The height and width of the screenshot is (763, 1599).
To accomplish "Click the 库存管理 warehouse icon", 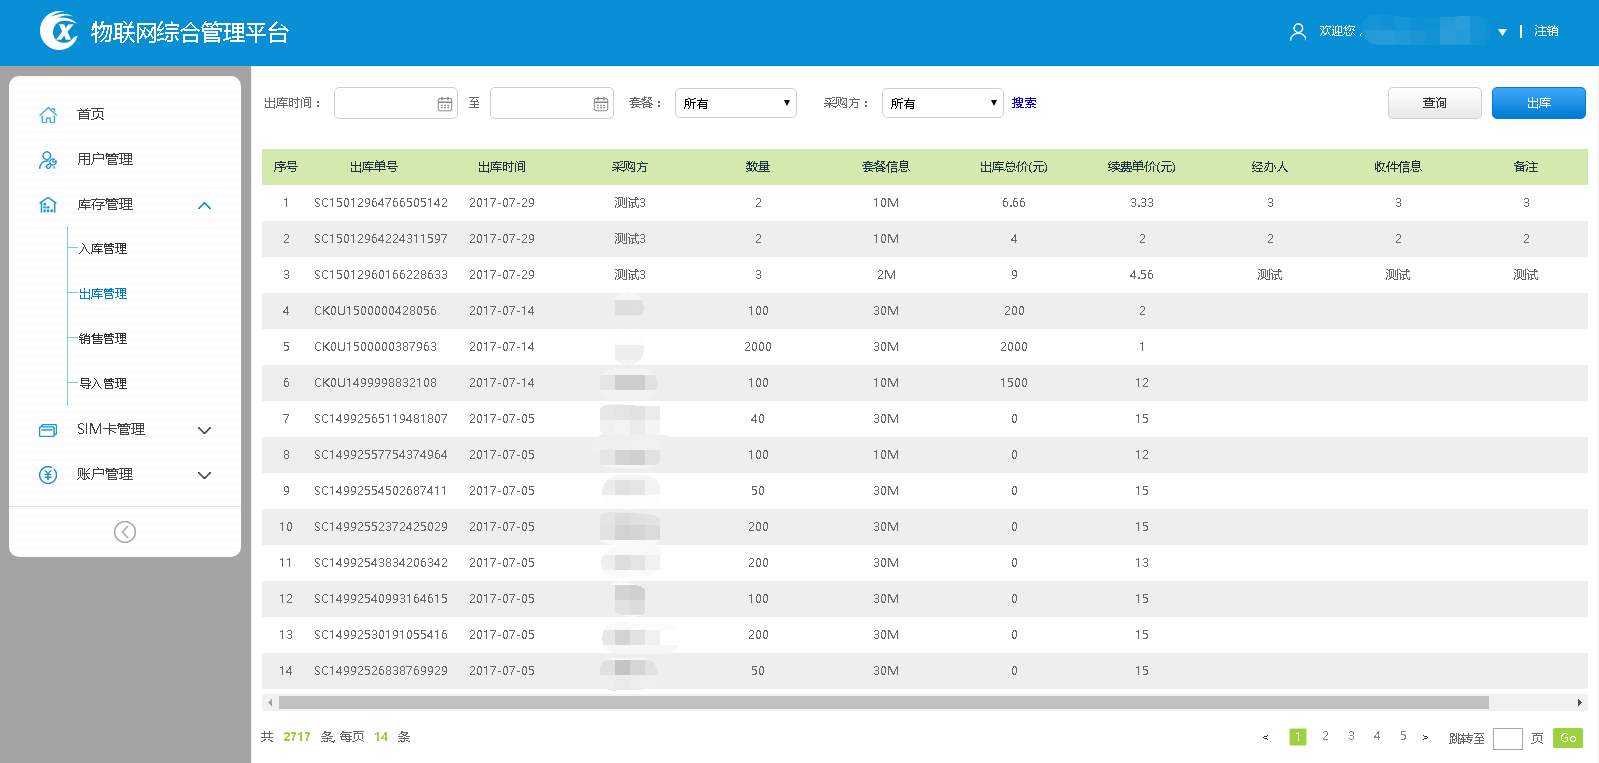I will click(x=48, y=205).
